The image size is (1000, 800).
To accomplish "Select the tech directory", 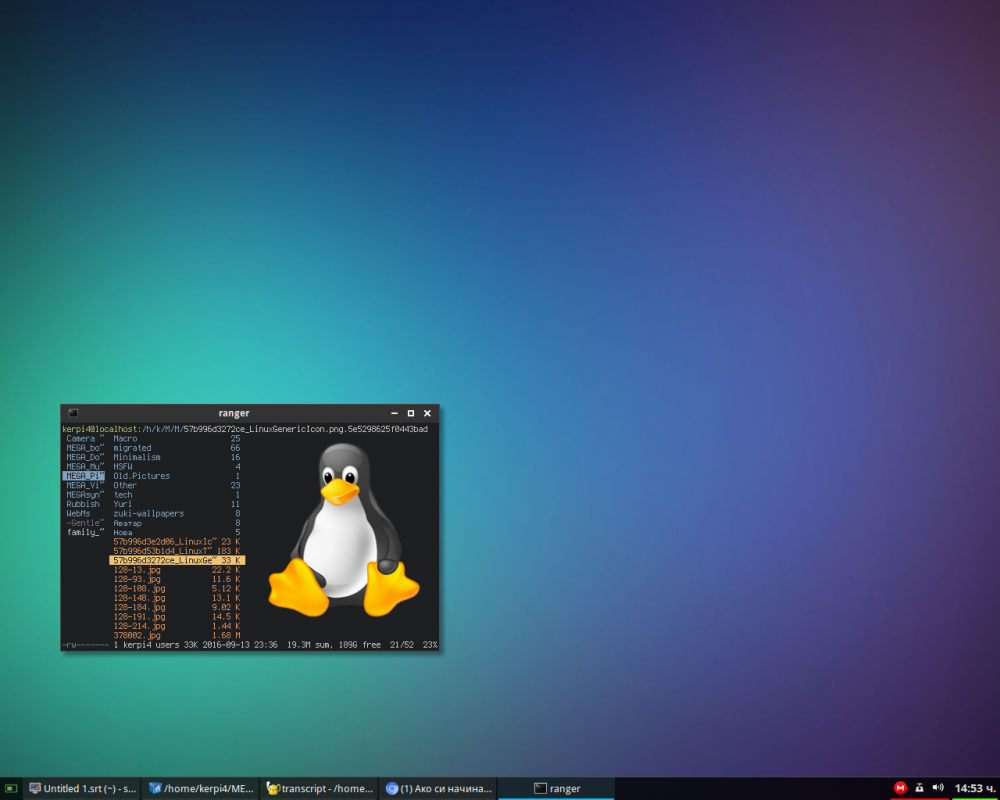I will (x=177, y=495).
